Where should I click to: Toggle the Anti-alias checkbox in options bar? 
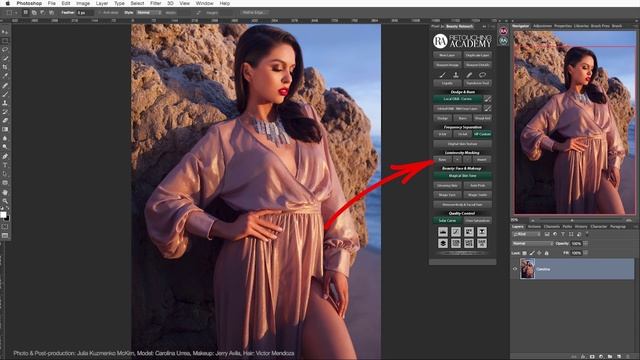click(x=100, y=13)
